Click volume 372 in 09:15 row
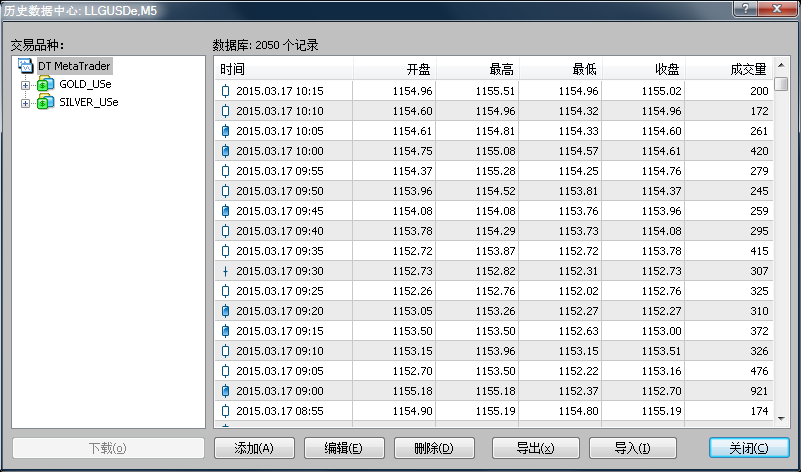Image resolution: width=801 pixels, height=472 pixels. pos(759,331)
